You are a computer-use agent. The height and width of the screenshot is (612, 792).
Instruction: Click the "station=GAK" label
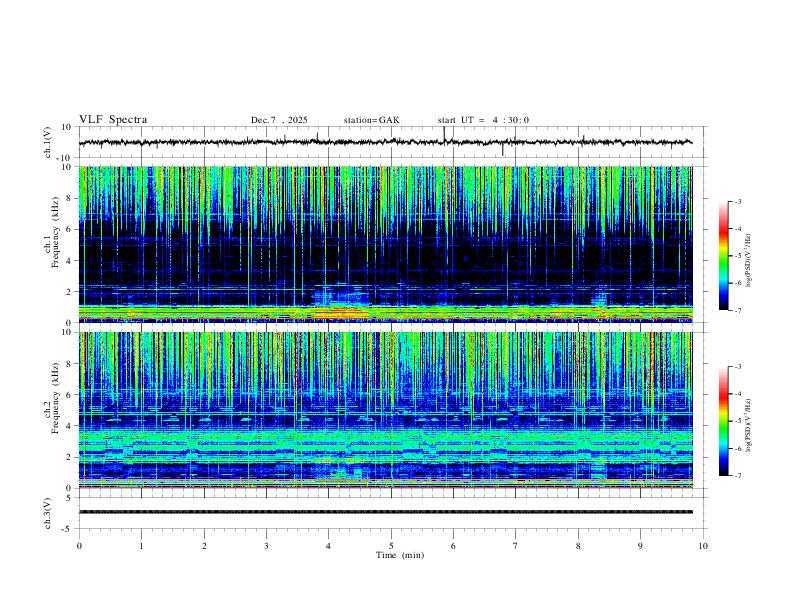pyautogui.click(x=371, y=120)
